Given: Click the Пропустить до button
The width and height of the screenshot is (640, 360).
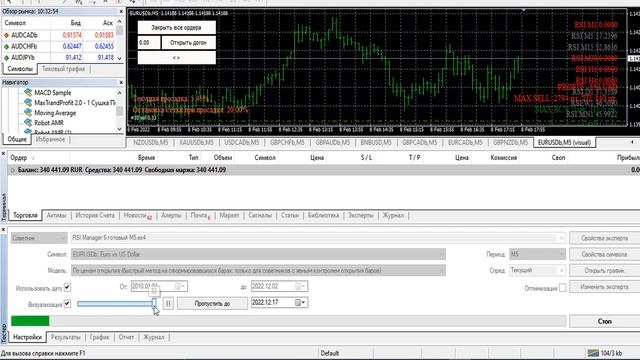Looking at the screenshot, I should click(x=212, y=303).
